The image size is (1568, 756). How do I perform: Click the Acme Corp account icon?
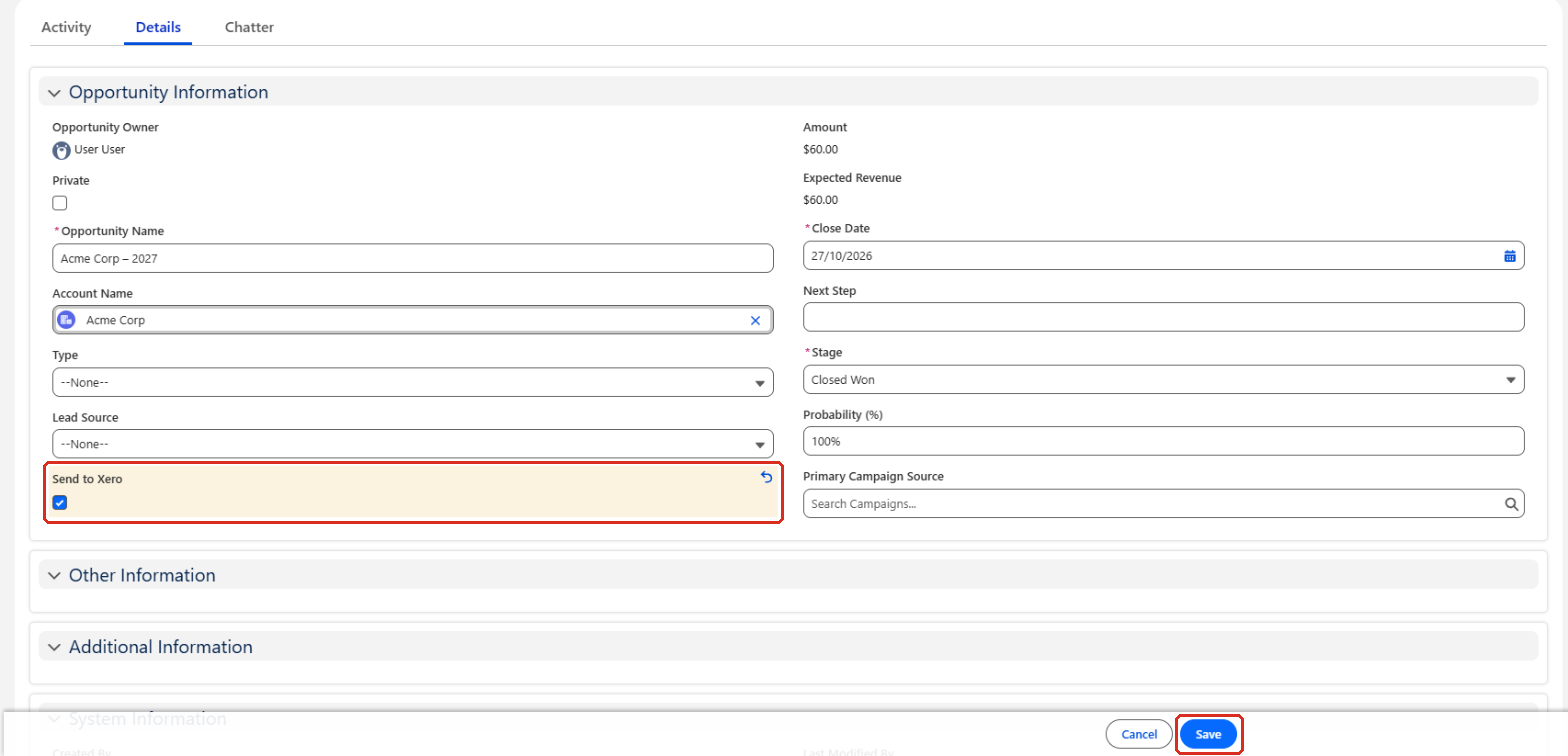(x=67, y=320)
